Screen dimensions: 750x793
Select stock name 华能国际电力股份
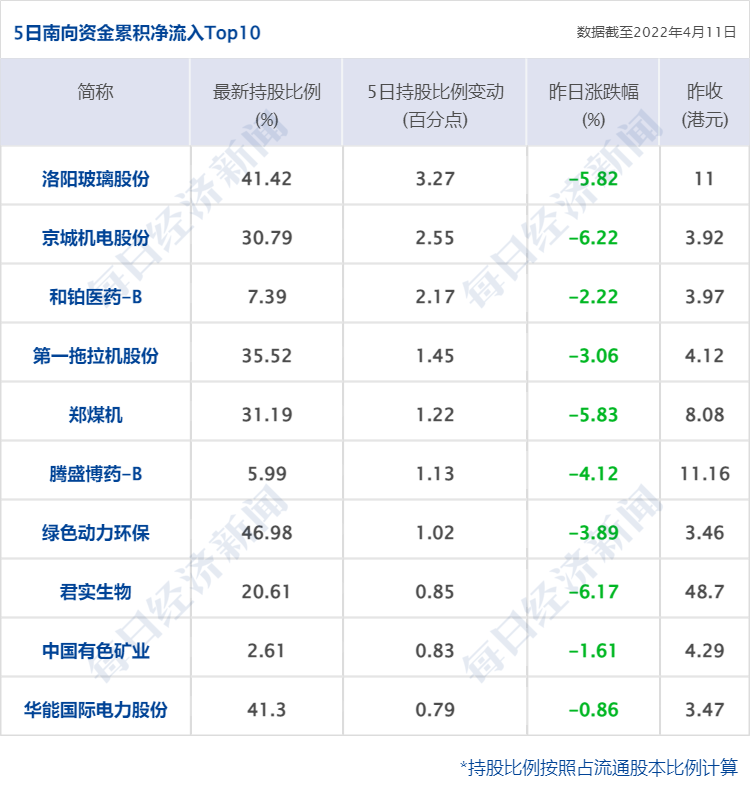[95, 710]
